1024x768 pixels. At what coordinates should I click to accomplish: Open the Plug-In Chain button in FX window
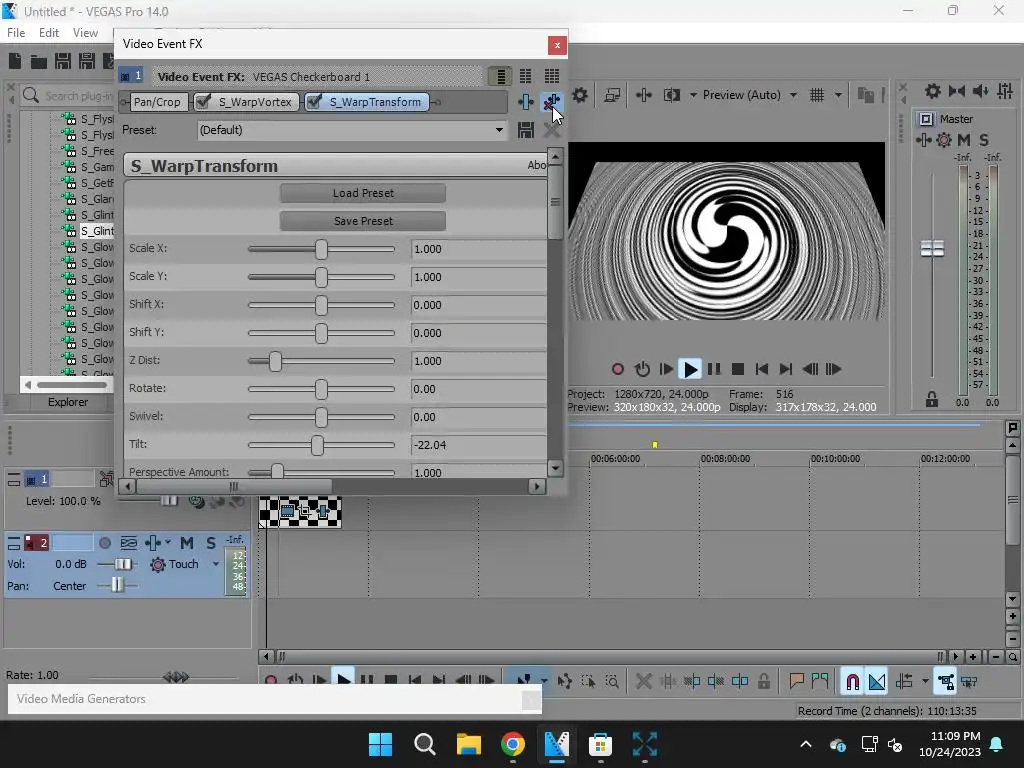click(526, 102)
